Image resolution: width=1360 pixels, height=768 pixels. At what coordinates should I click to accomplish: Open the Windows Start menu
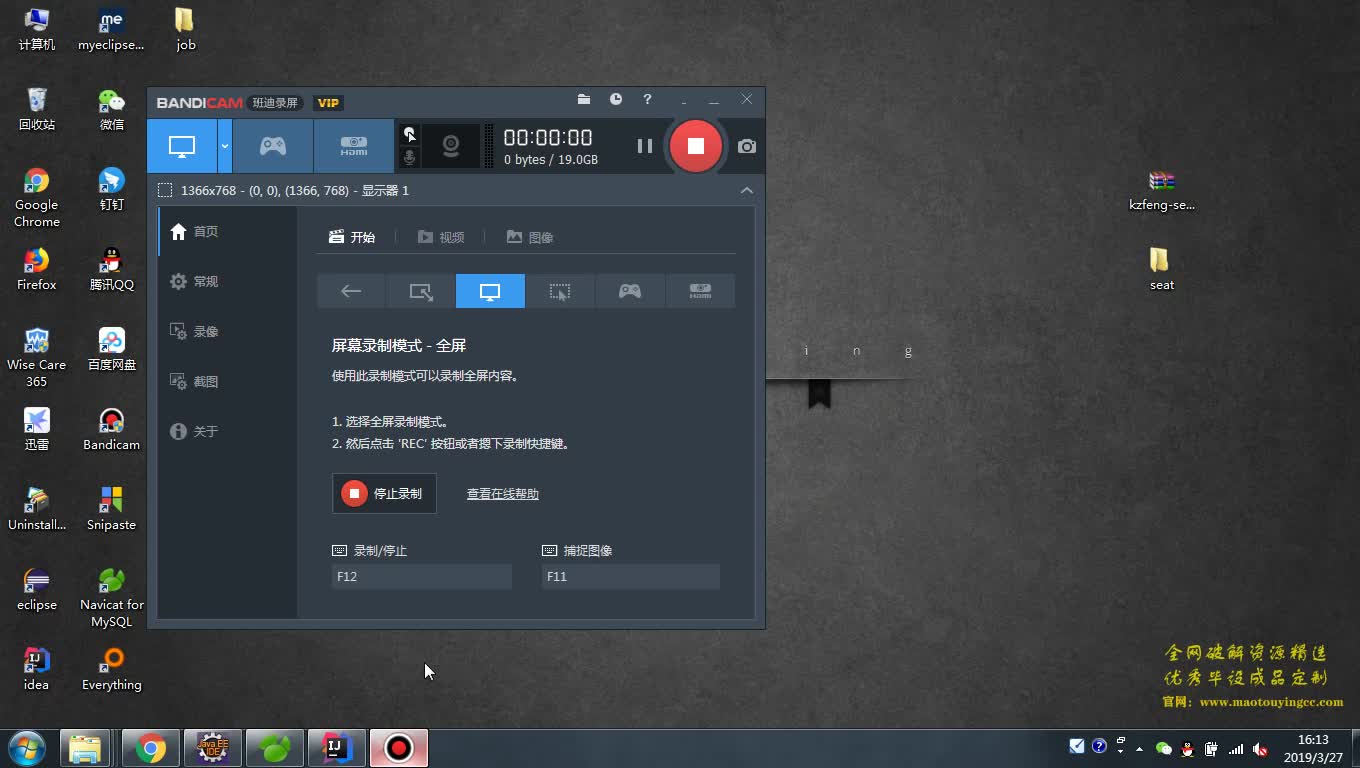[26, 748]
